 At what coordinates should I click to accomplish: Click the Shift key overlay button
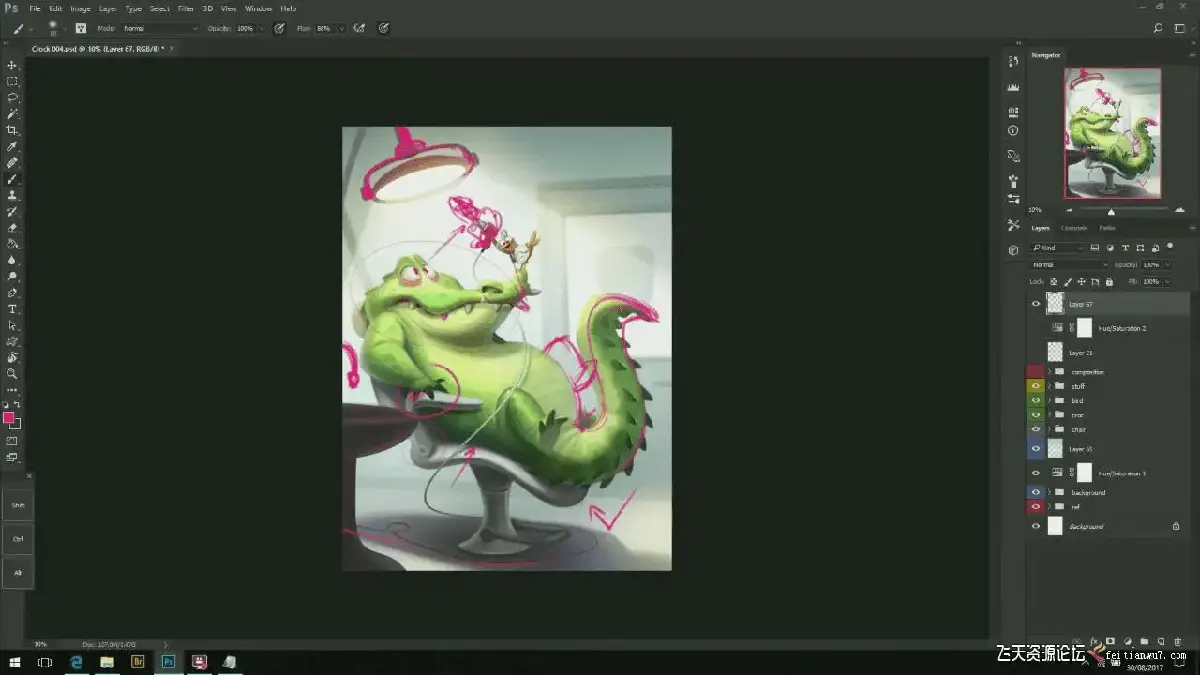point(18,505)
